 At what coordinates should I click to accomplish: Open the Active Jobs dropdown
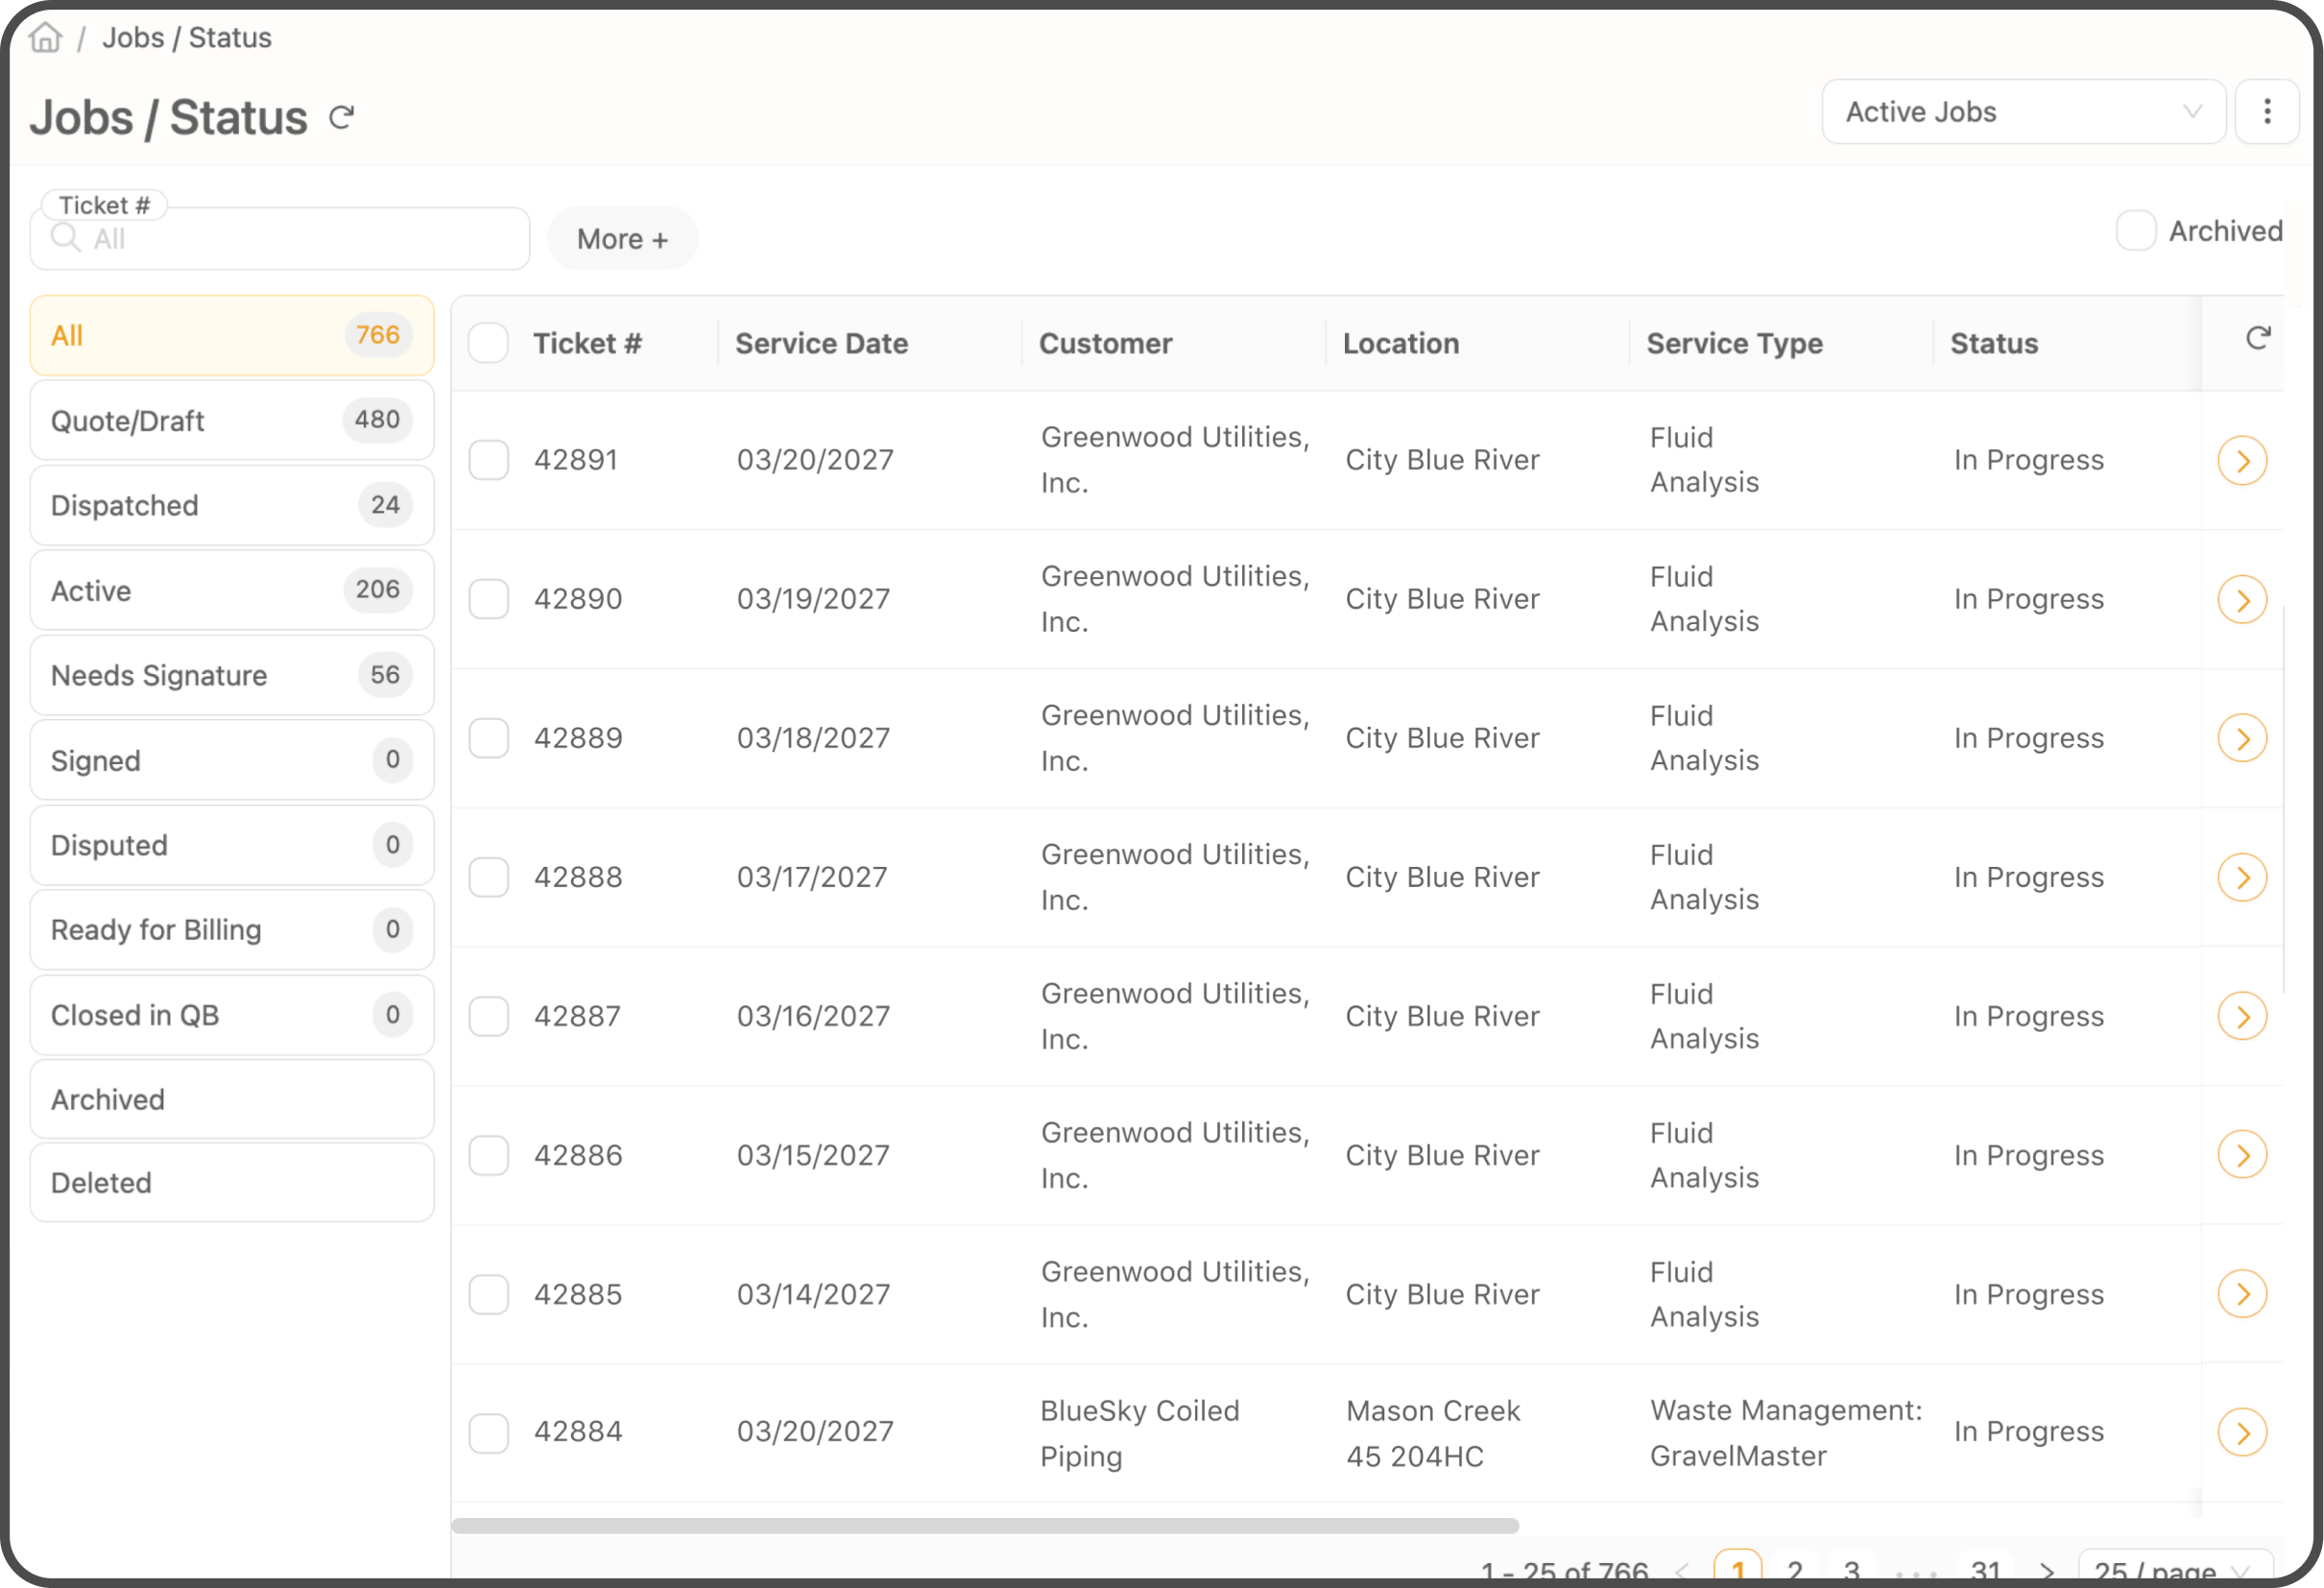pos(2022,111)
